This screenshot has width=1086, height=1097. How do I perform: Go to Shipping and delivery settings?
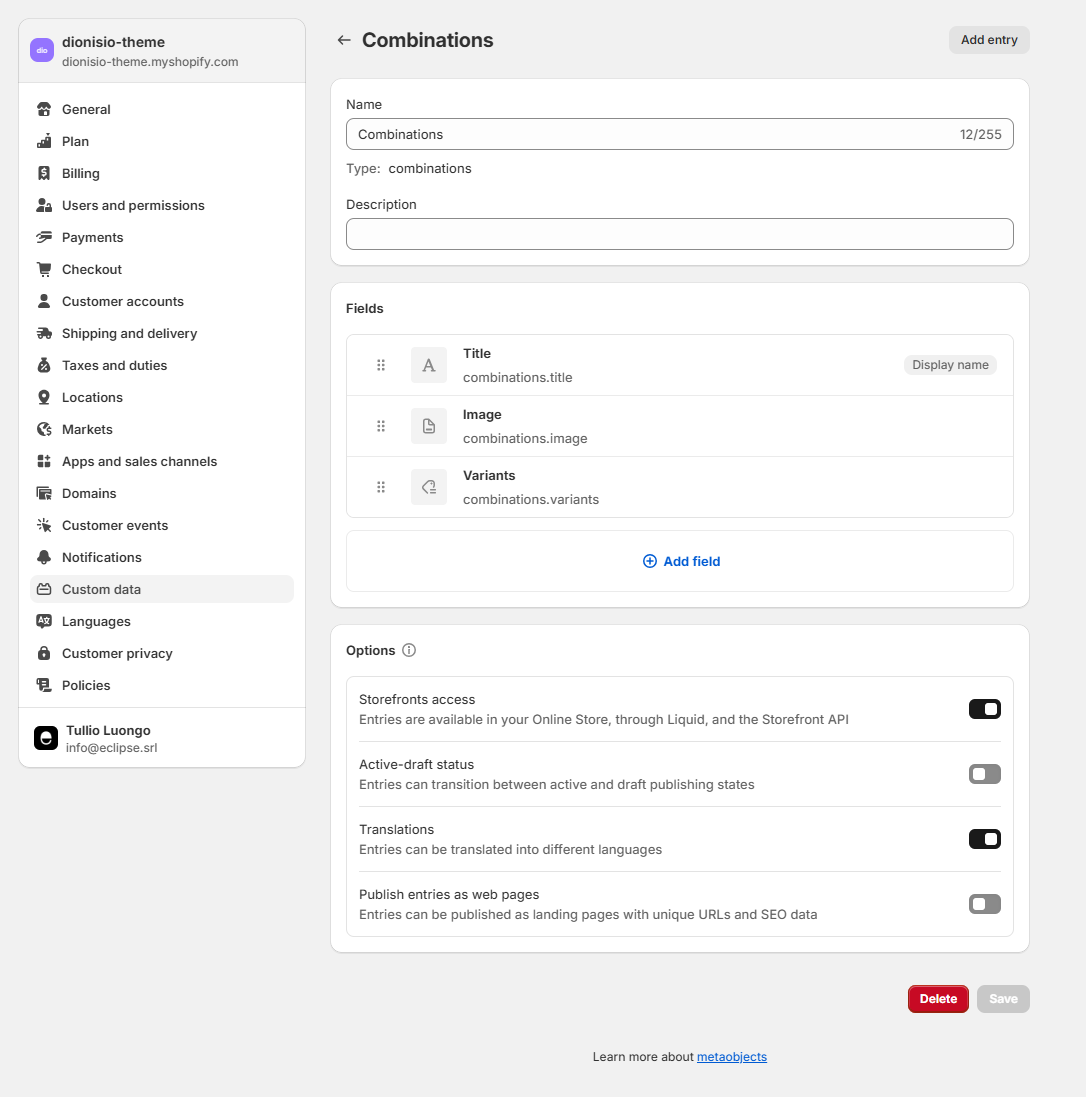pyautogui.click(x=129, y=333)
